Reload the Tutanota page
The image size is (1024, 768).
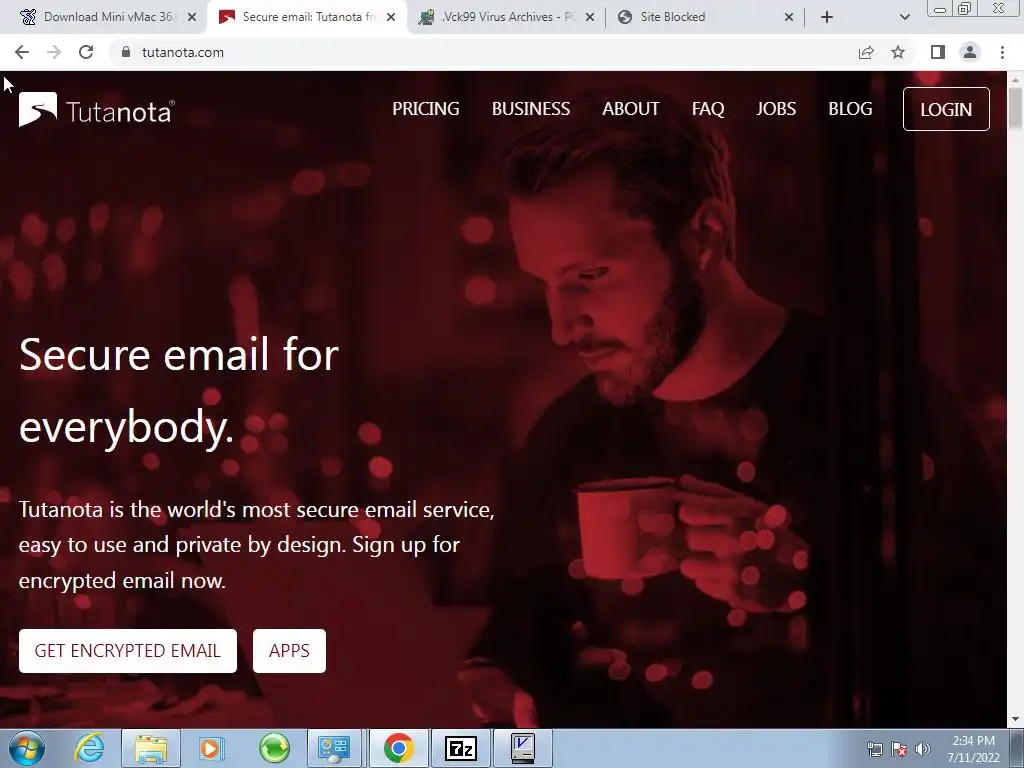tap(86, 52)
